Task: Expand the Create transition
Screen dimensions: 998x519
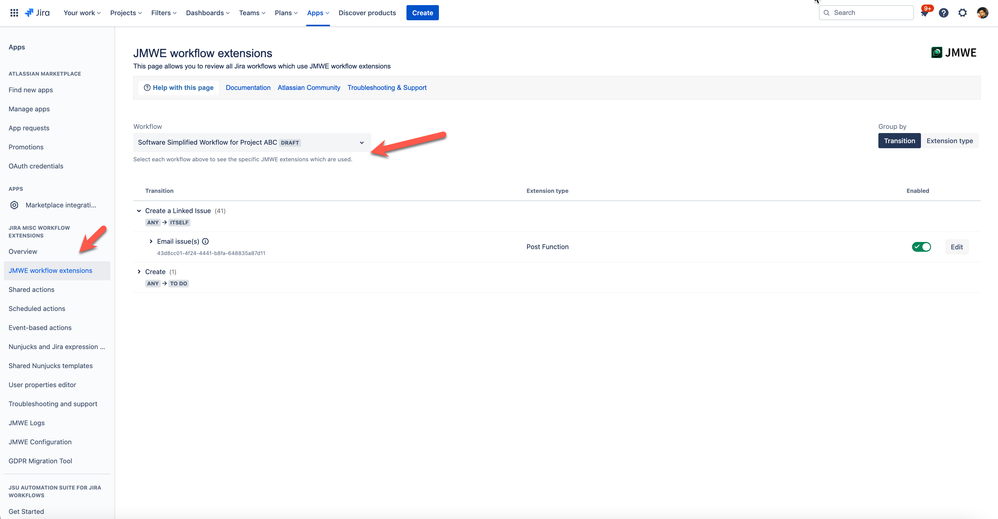Action: pos(139,272)
